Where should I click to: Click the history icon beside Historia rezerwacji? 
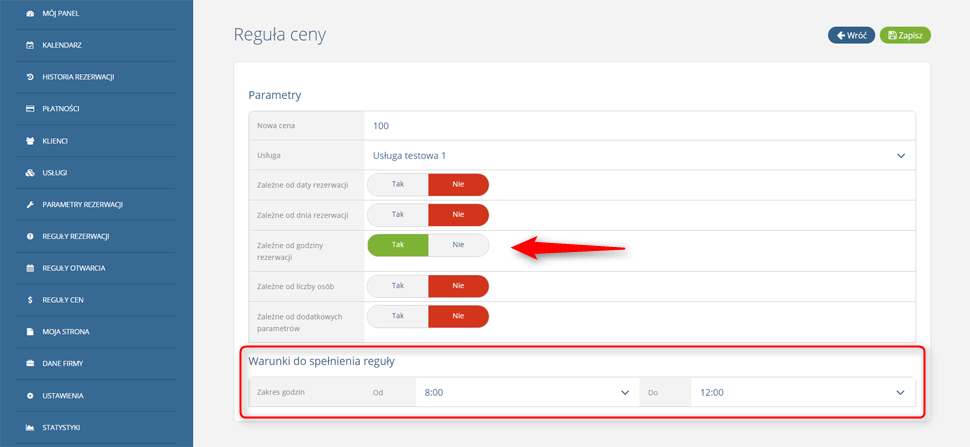[x=30, y=77]
